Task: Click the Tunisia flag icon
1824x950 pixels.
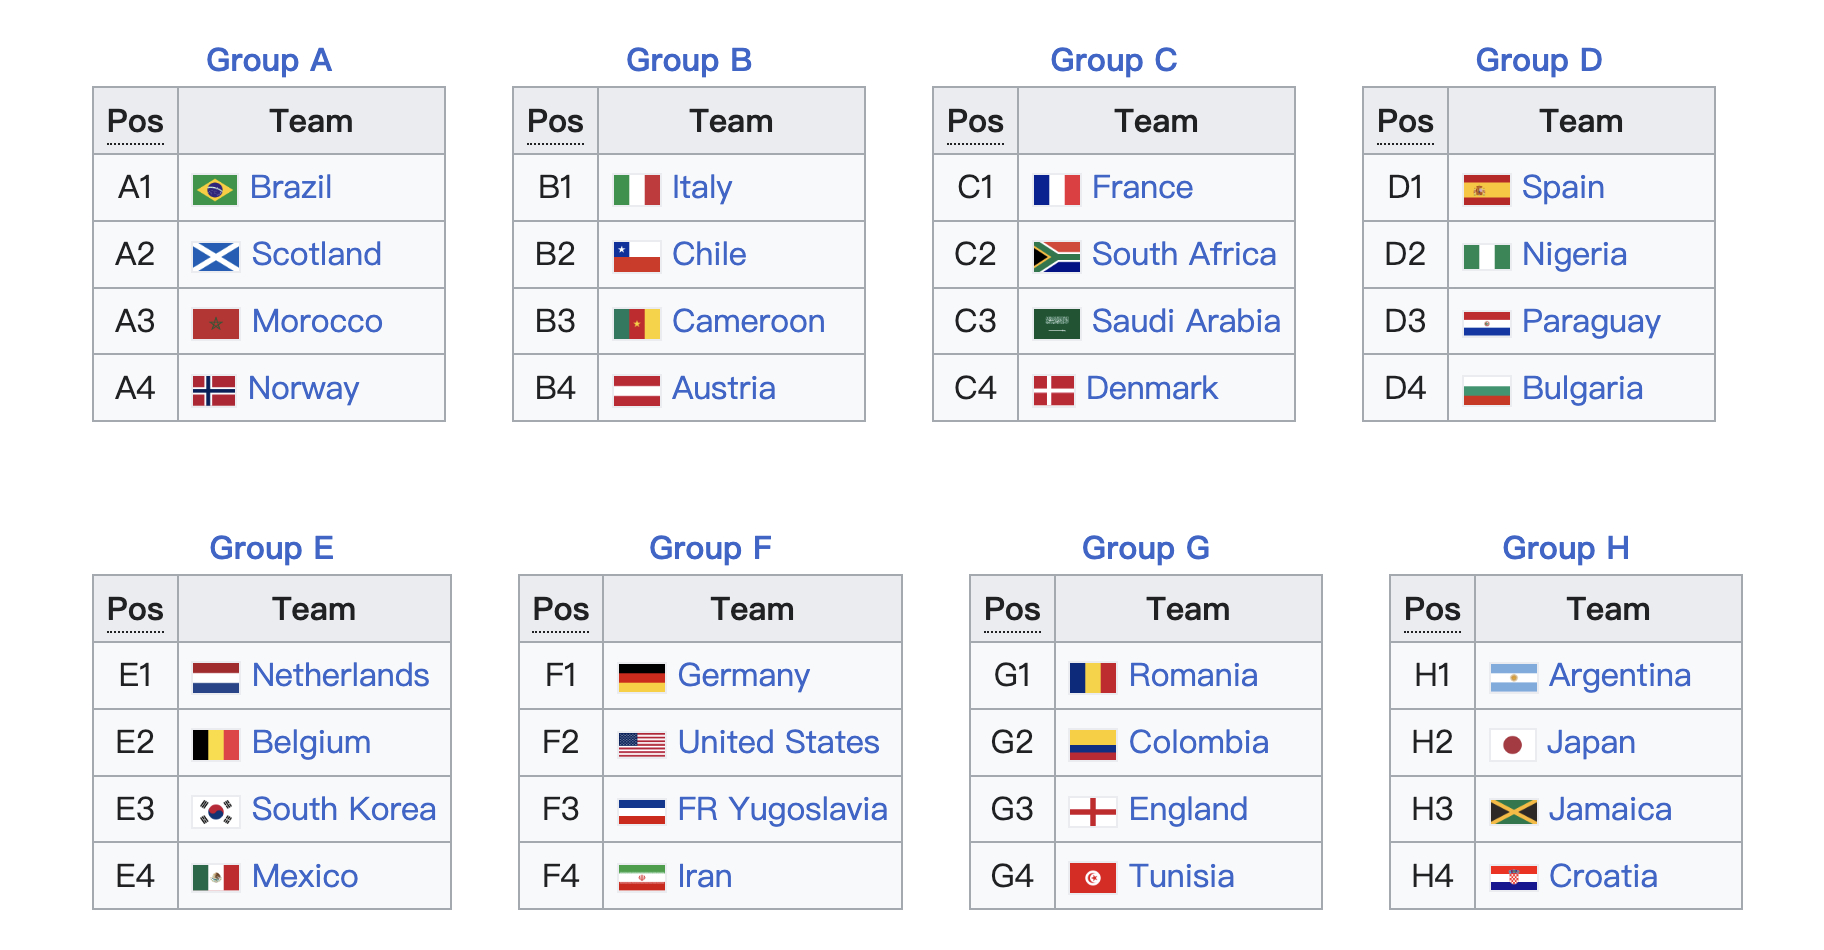Action: coord(1092,878)
